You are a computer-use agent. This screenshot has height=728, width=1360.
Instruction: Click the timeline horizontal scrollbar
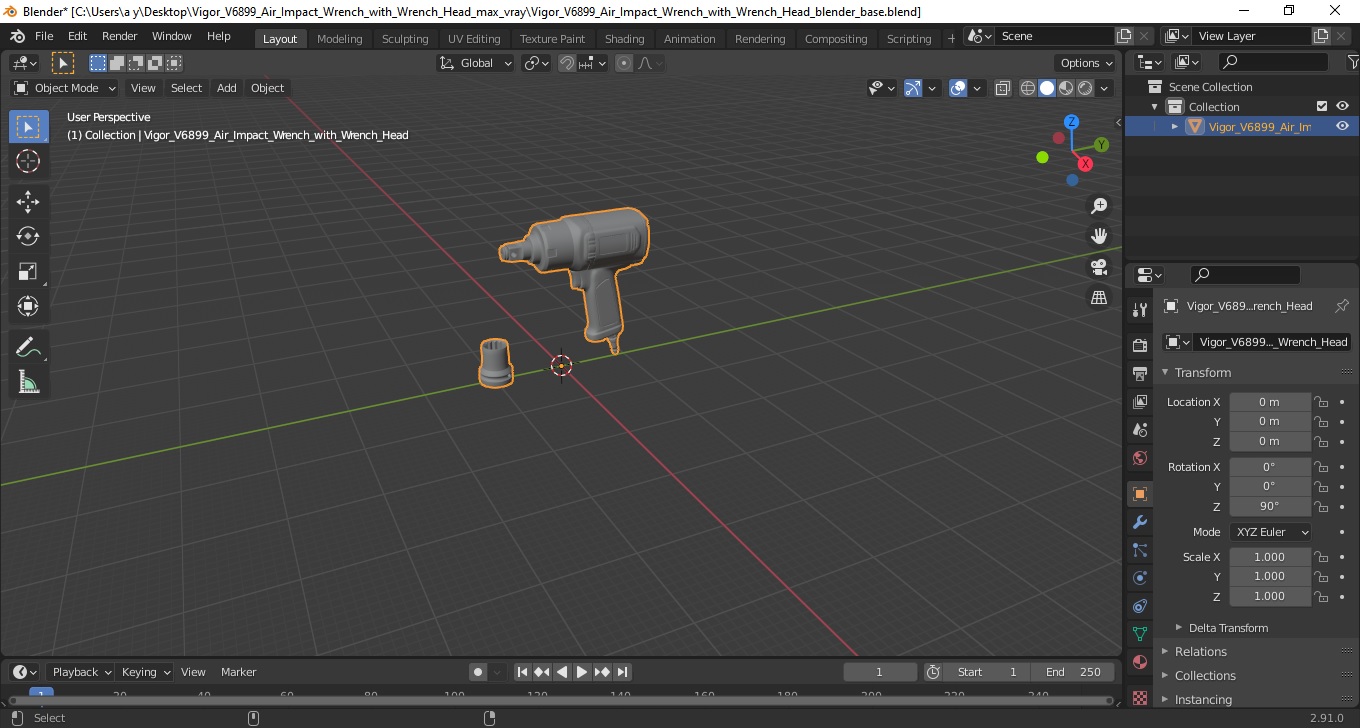click(560, 700)
